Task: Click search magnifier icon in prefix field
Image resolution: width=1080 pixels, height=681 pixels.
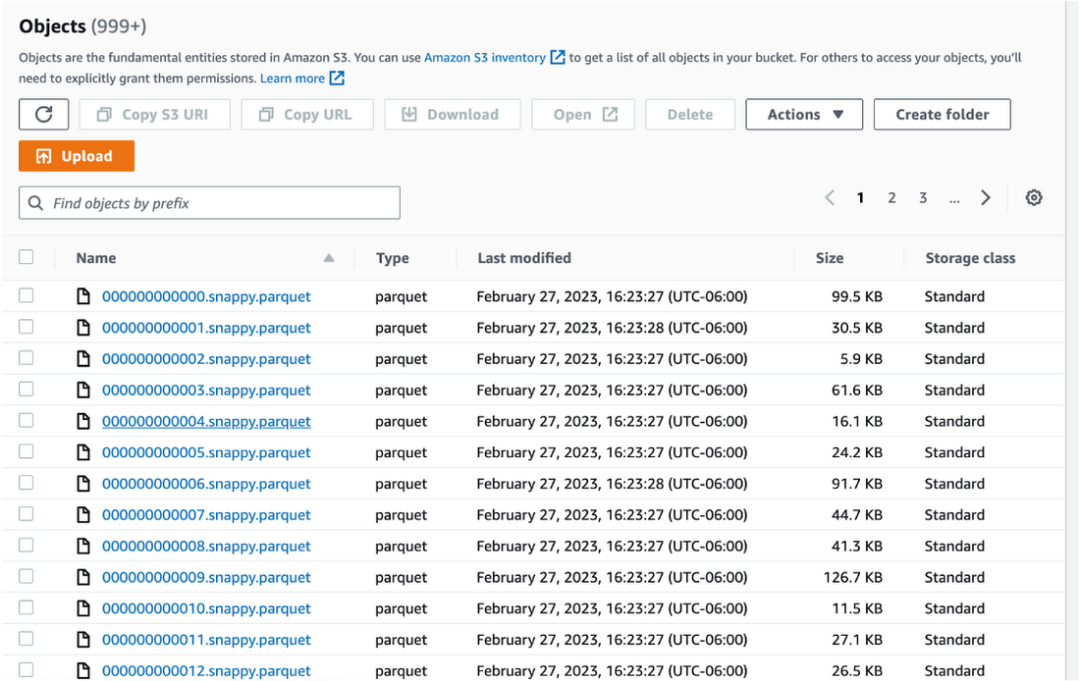Action: point(35,203)
